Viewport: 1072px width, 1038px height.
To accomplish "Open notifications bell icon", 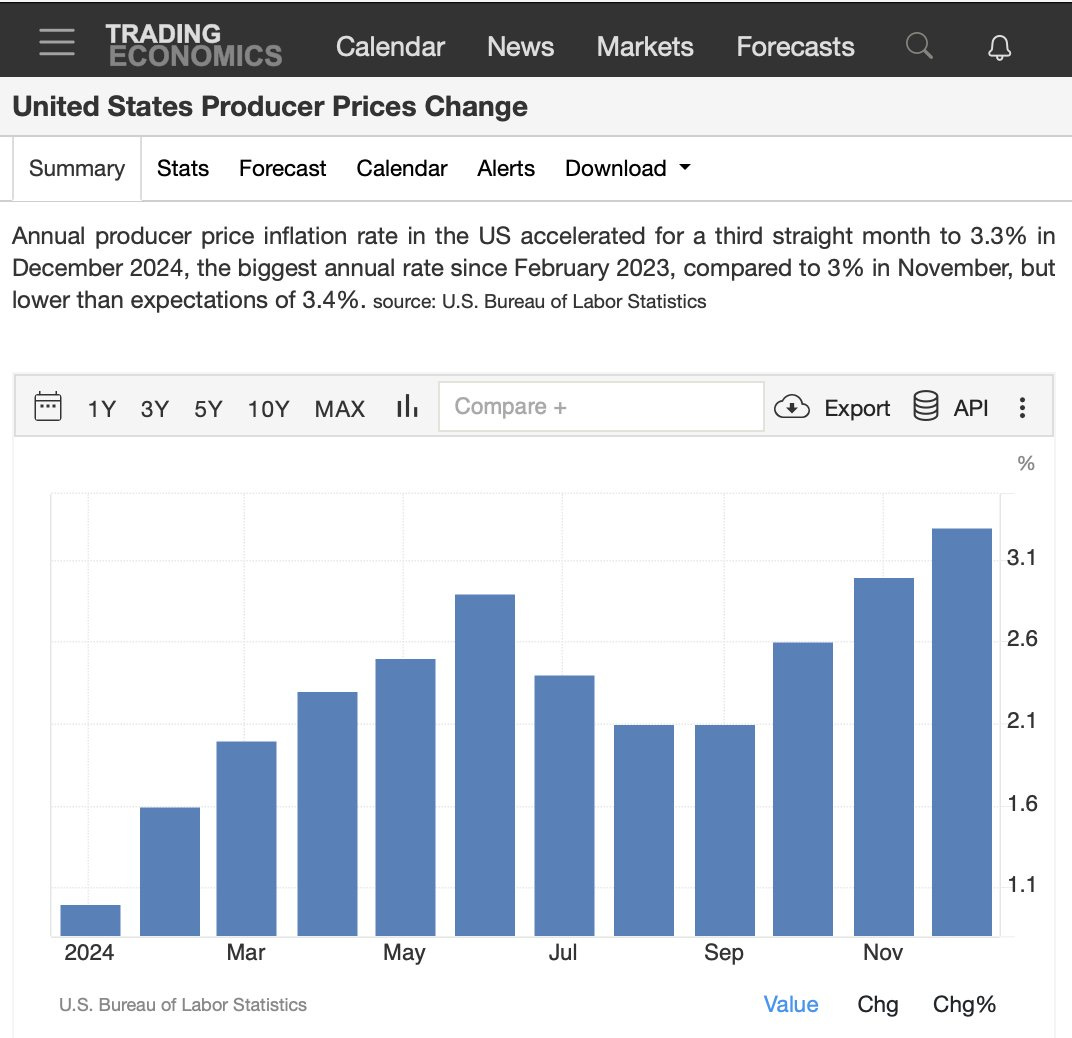I will point(999,47).
